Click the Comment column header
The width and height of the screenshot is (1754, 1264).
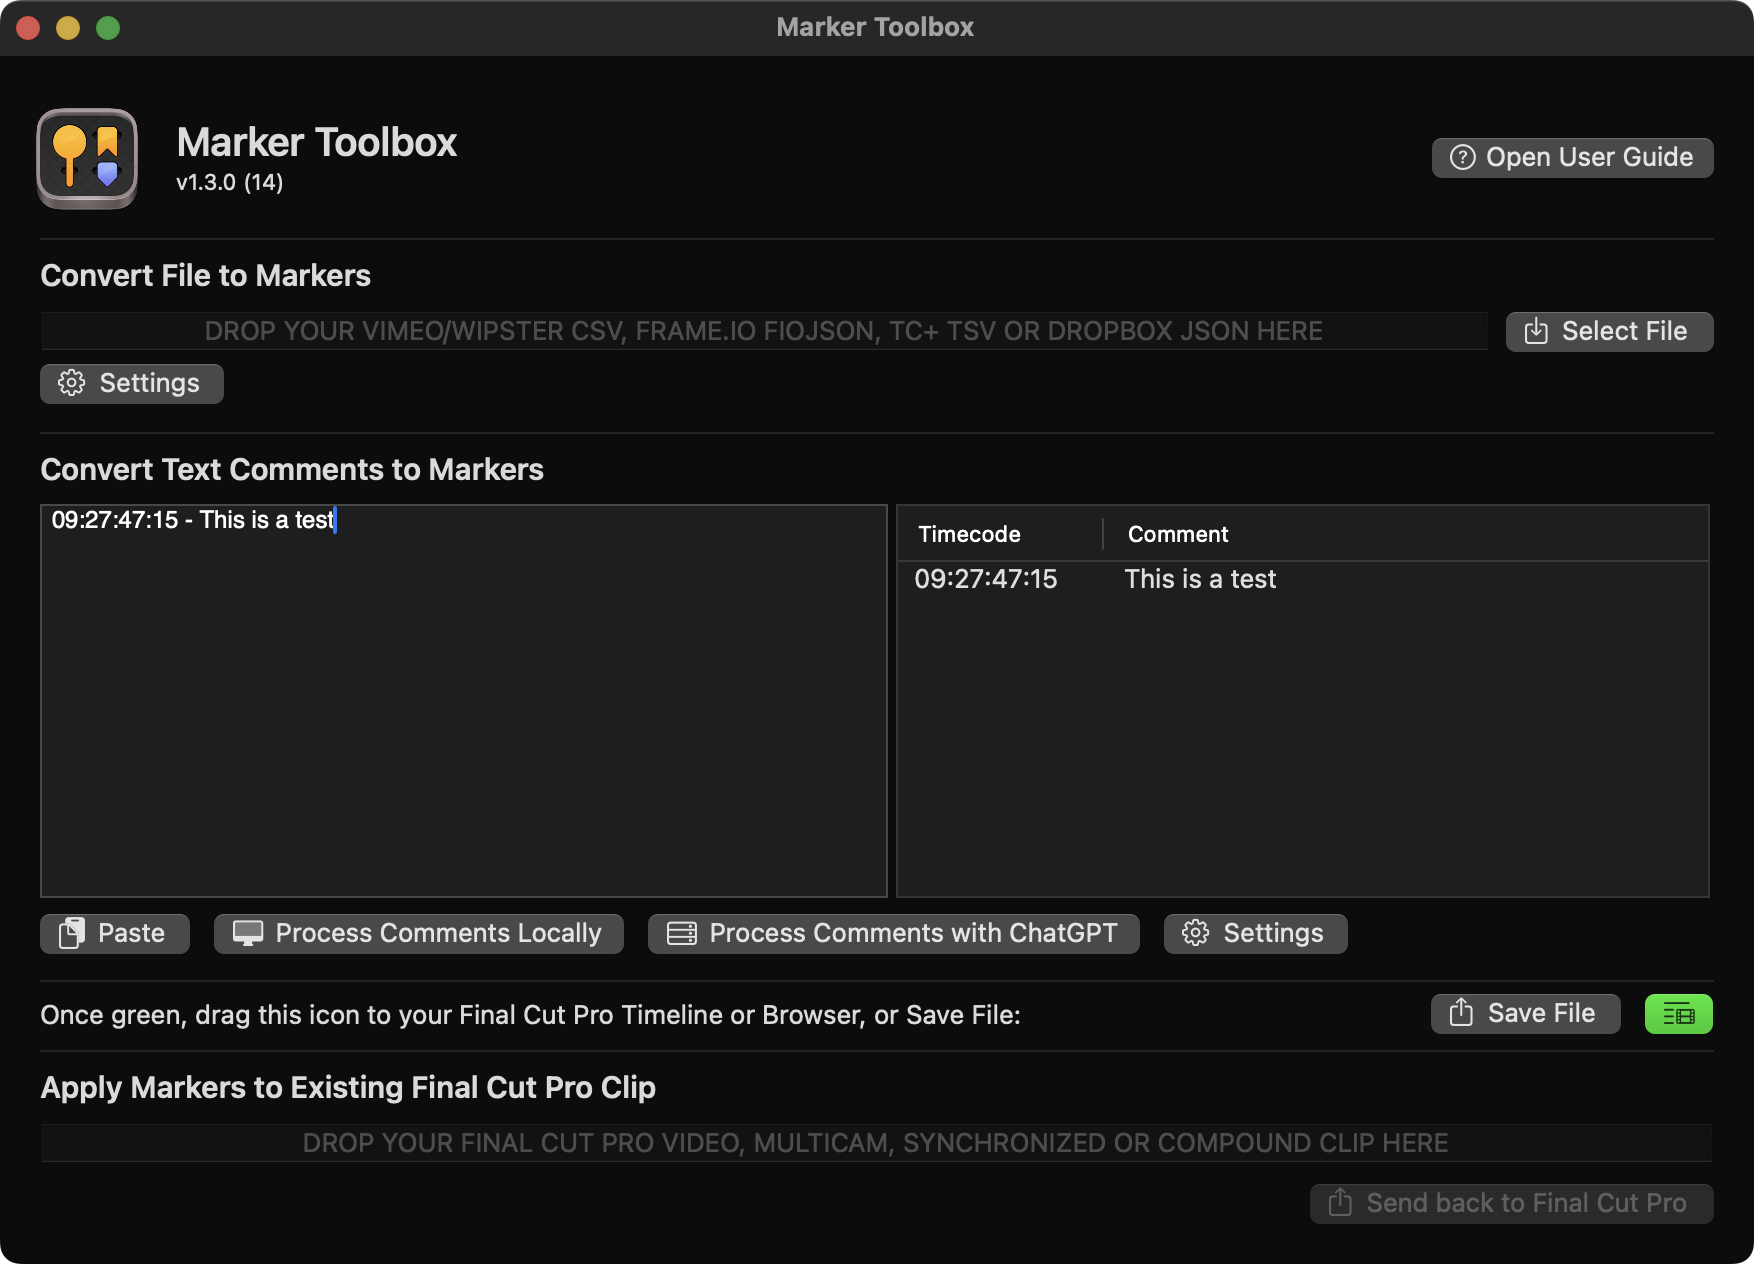pyautogui.click(x=1178, y=535)
